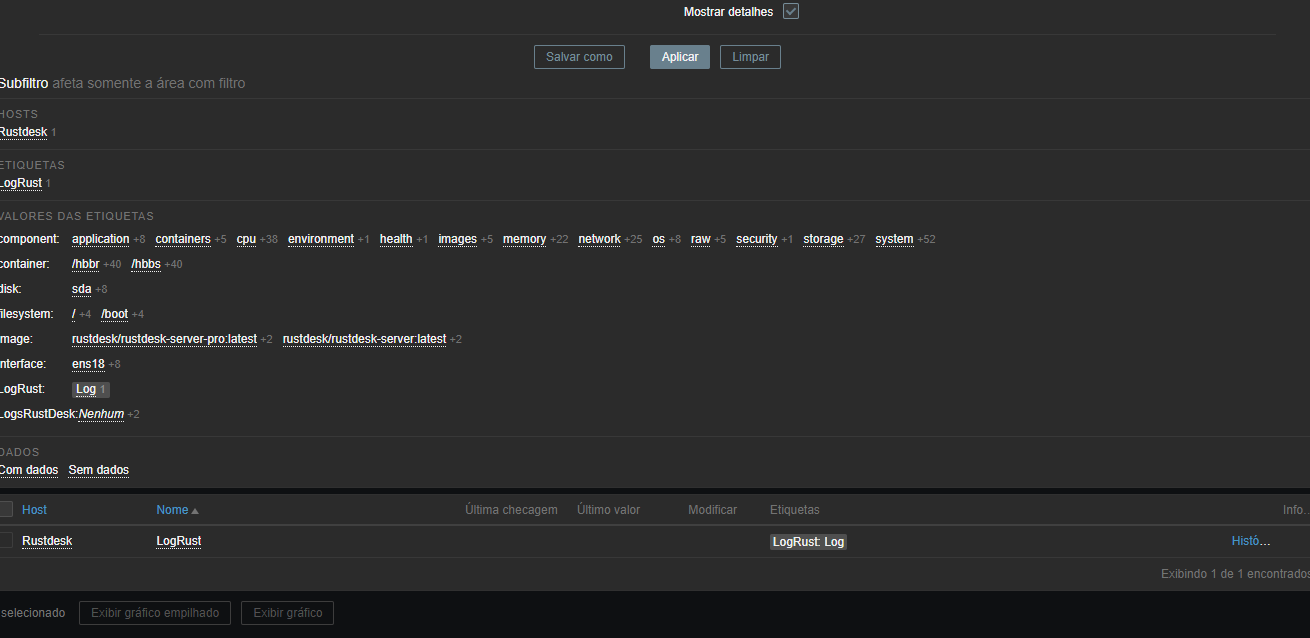Viewport: 1310px width, 638px height.
Task: Clear the filter with Limpar
Action: (750, 57)
